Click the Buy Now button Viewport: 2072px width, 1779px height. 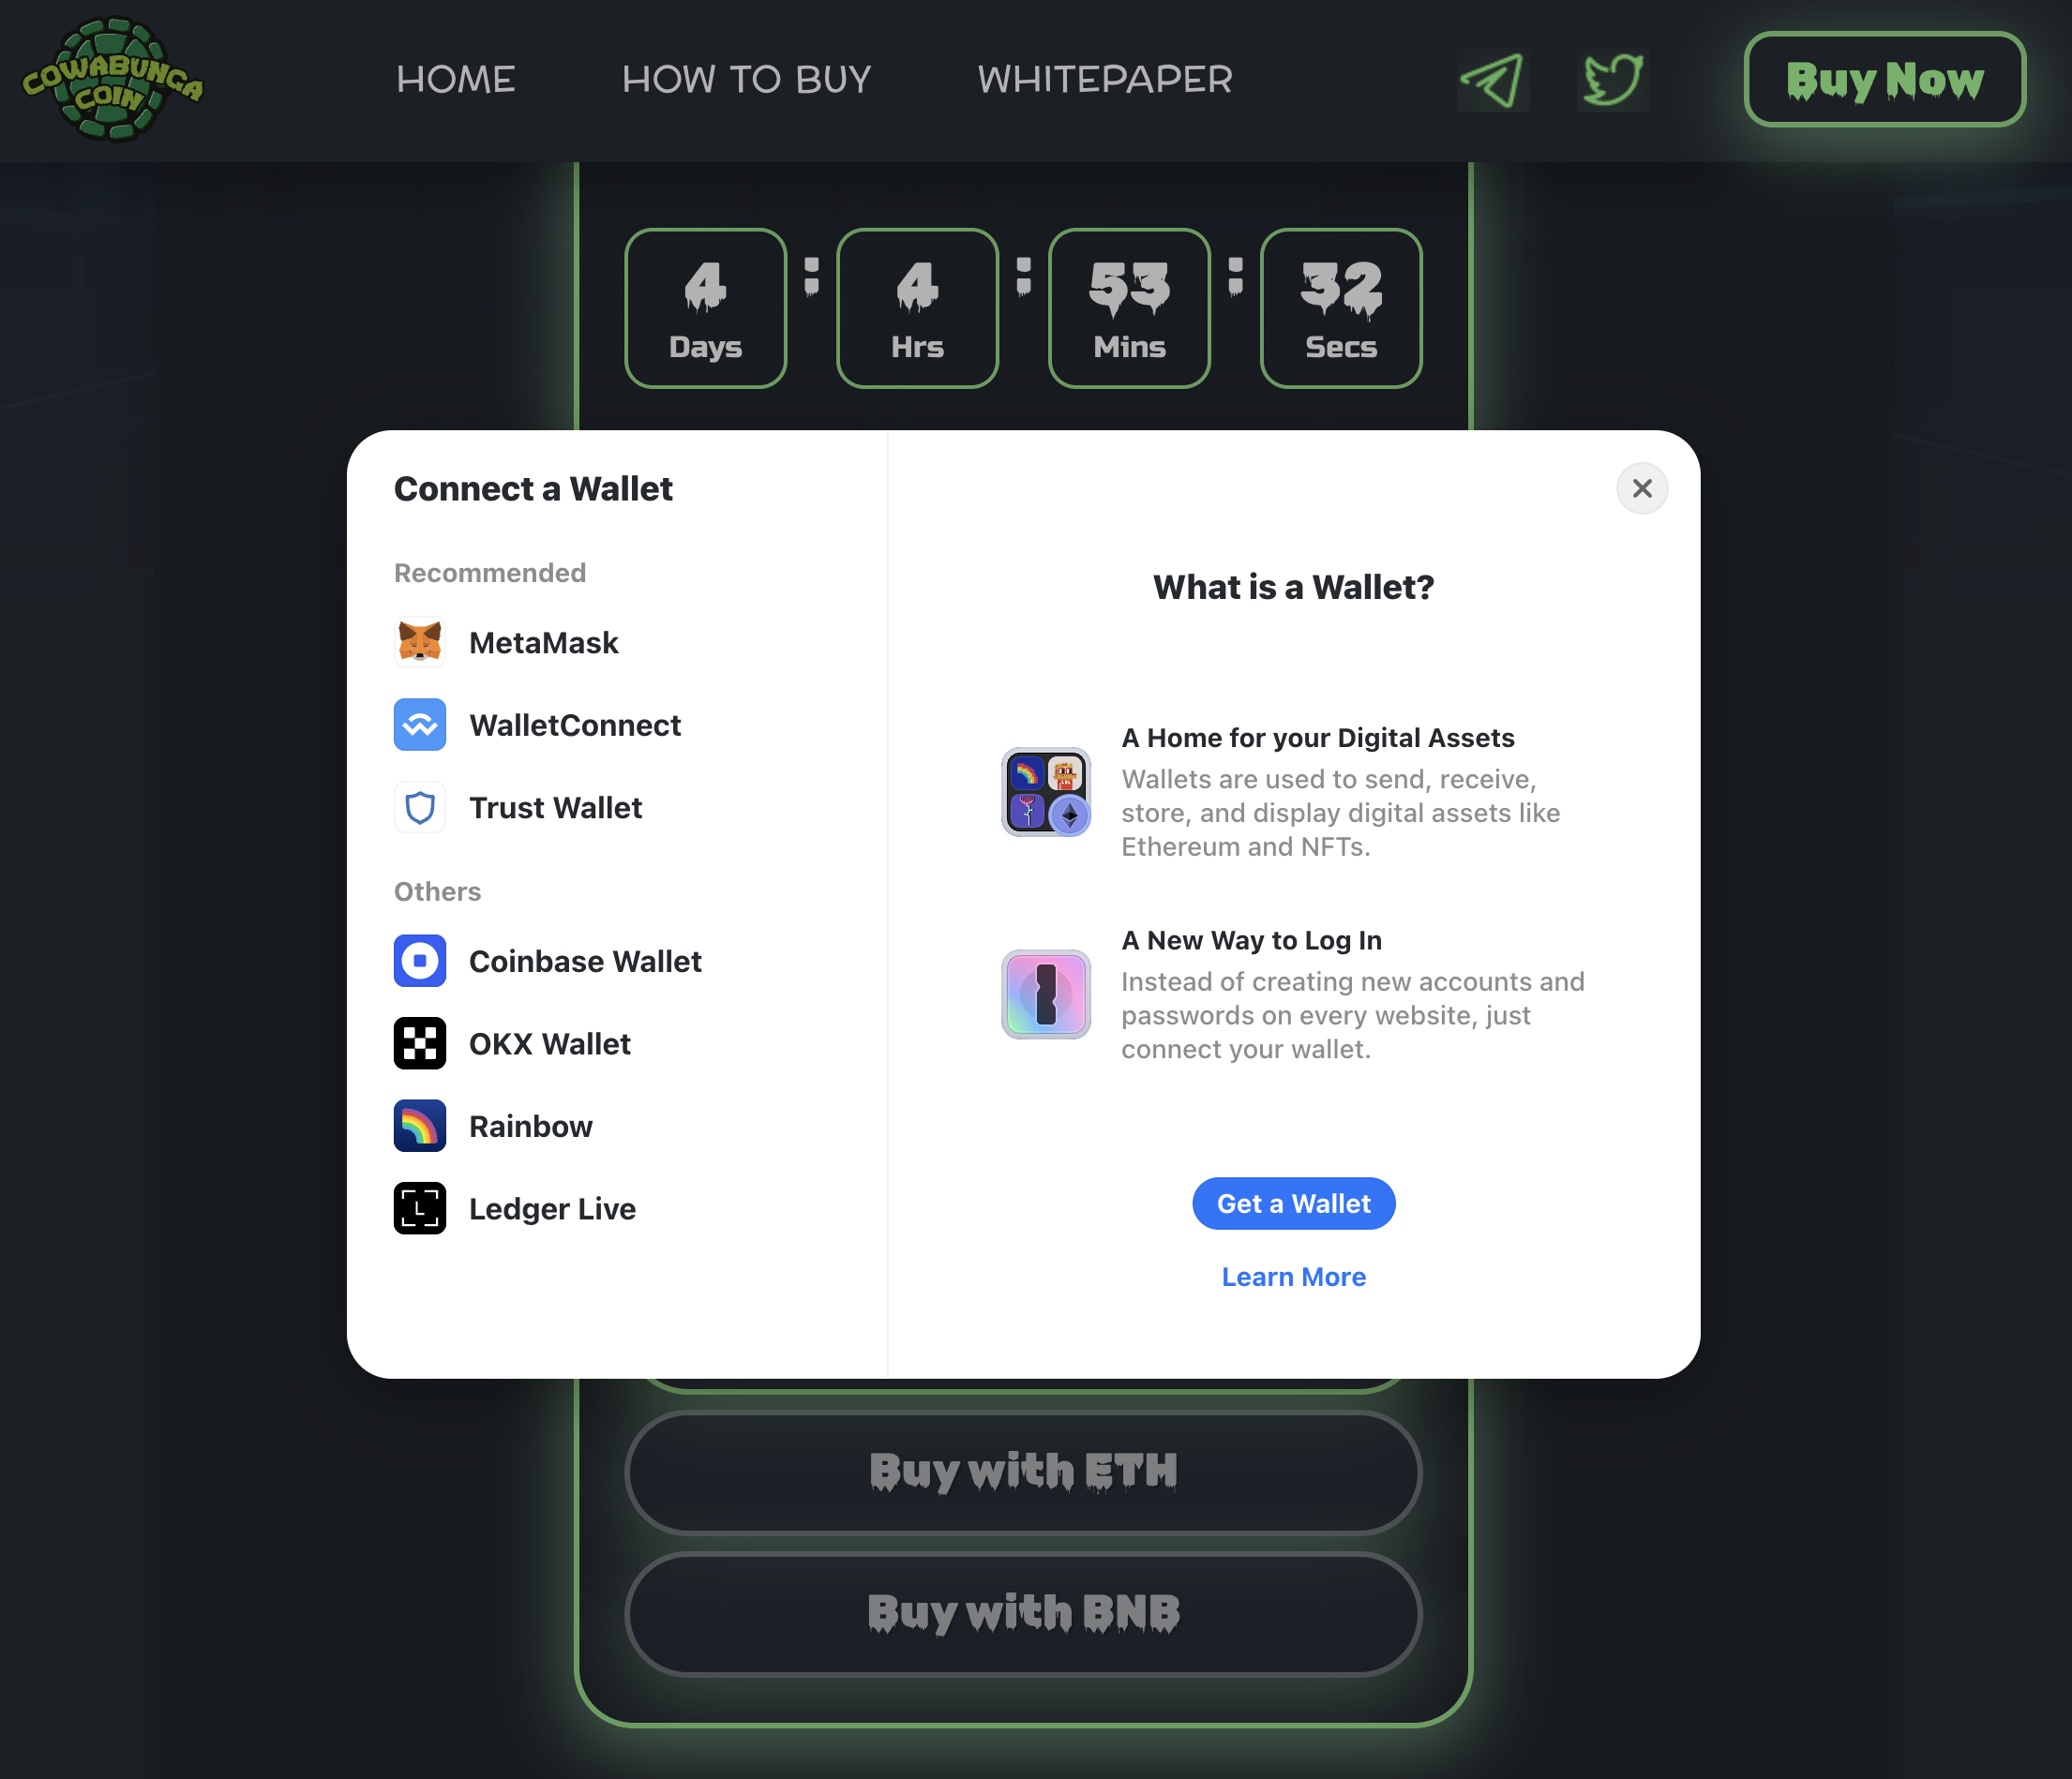[1885, 80]
